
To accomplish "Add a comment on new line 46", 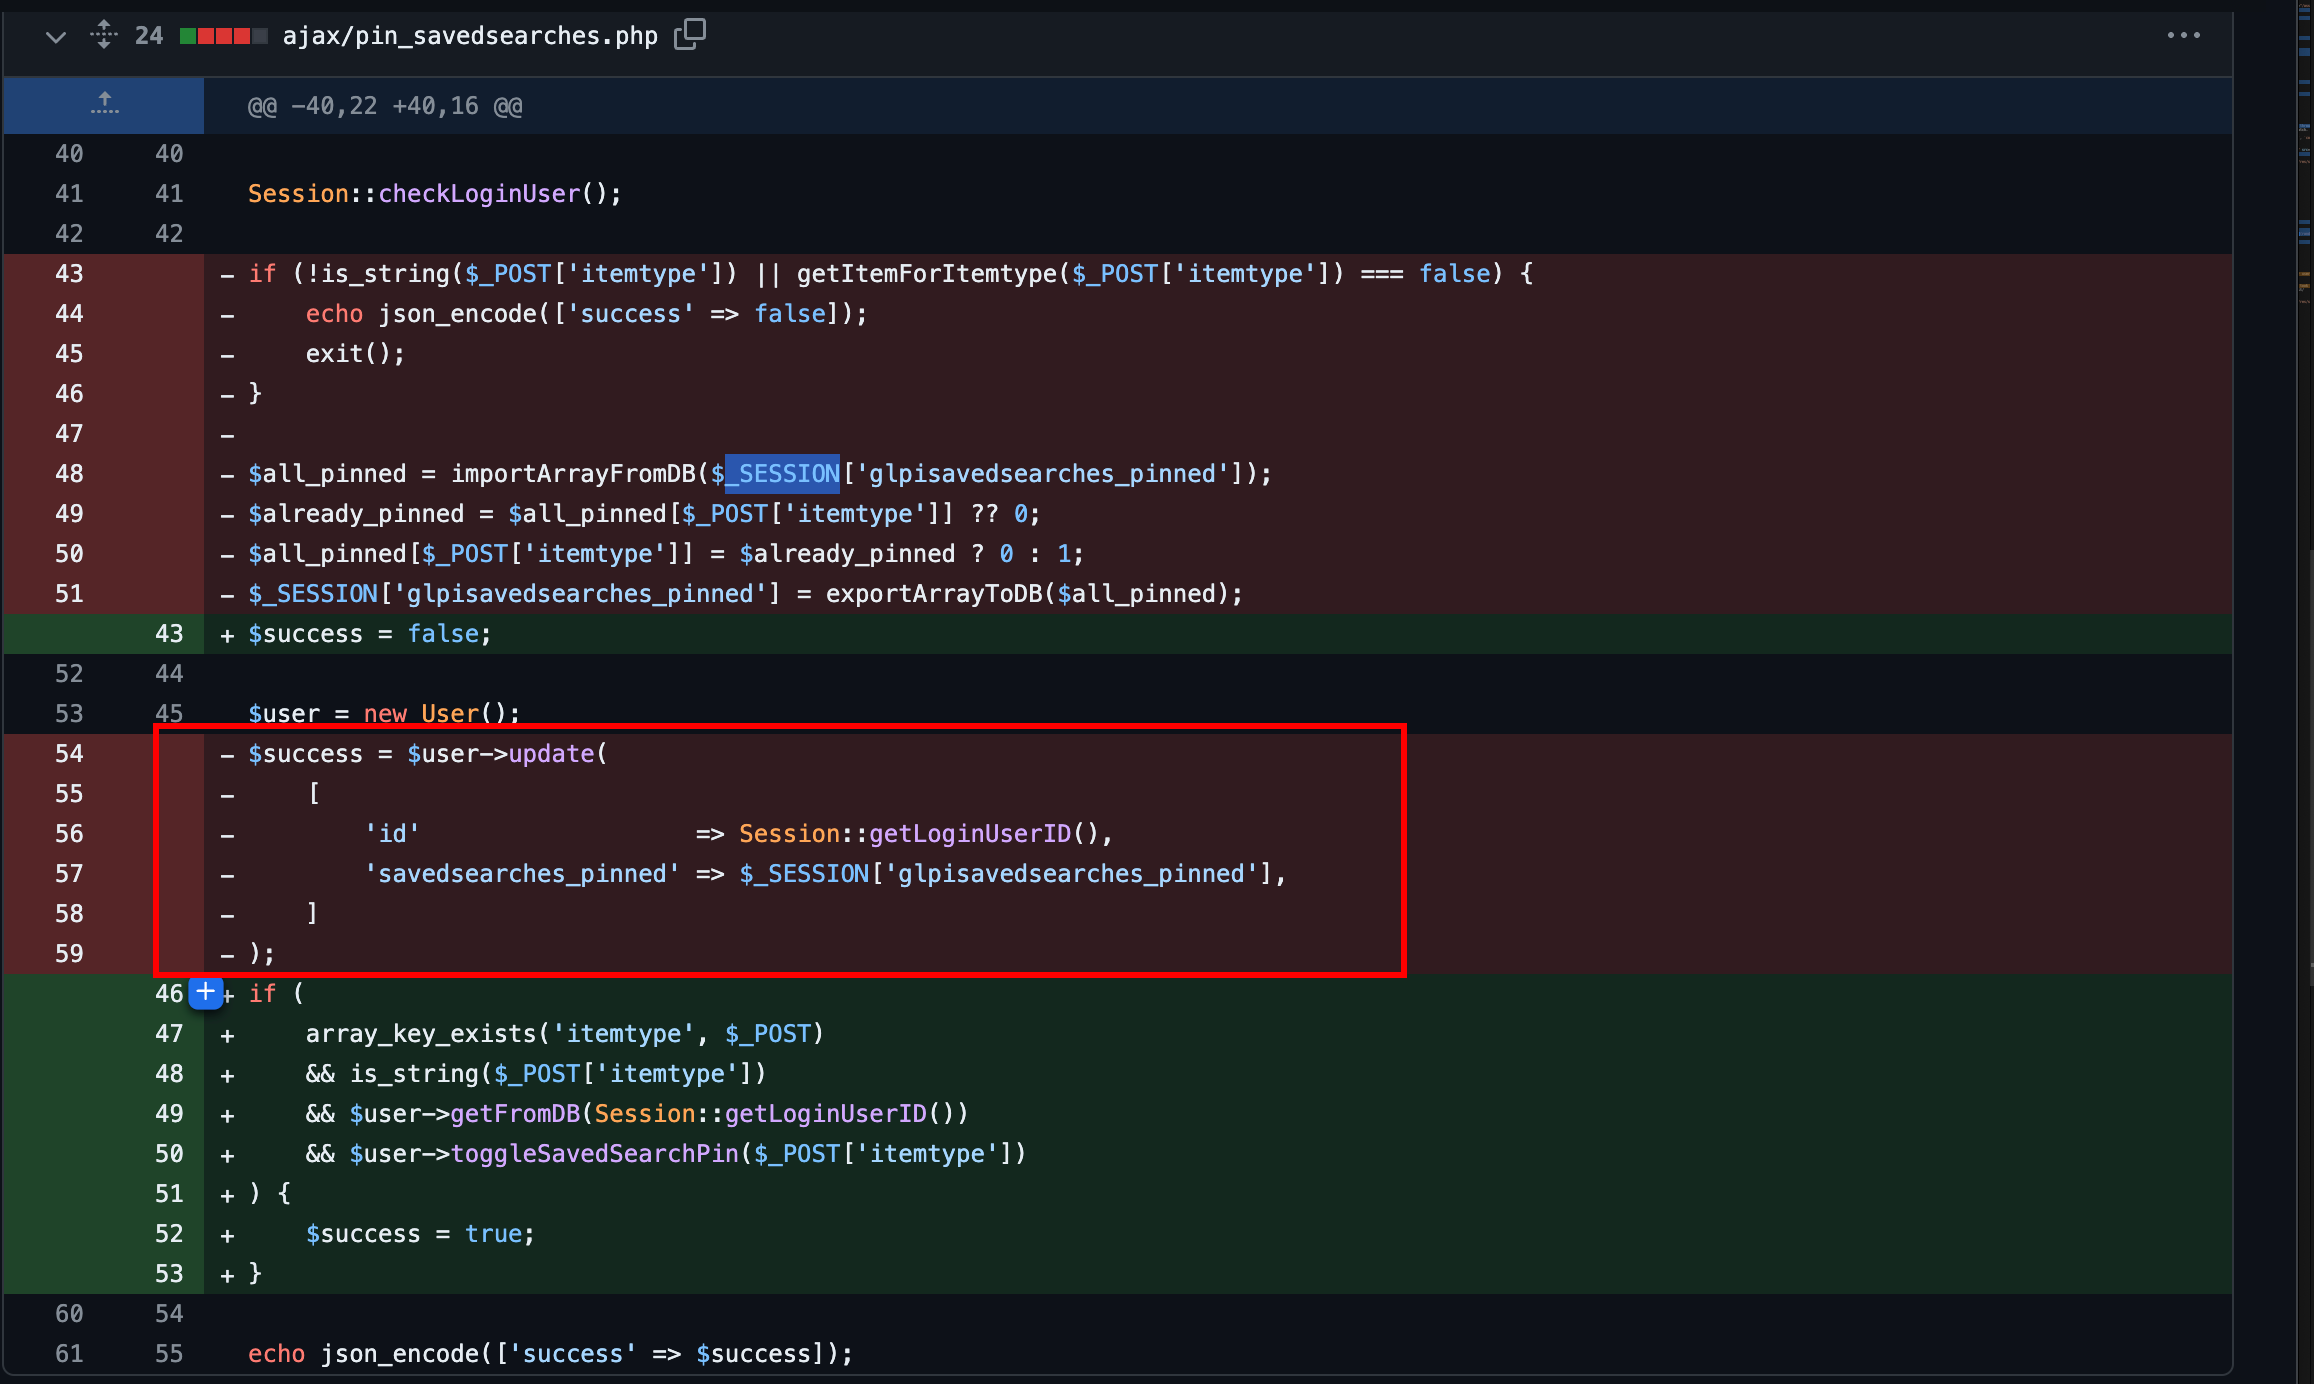I will coord(205,993).
